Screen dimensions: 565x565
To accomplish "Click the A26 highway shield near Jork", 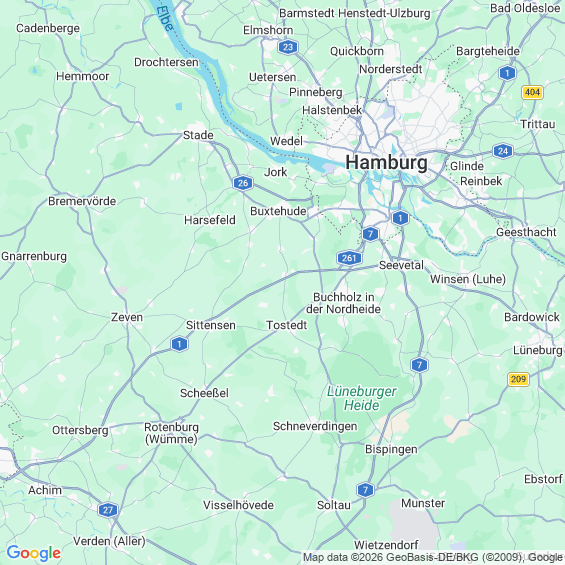I will tap(243, 183).
